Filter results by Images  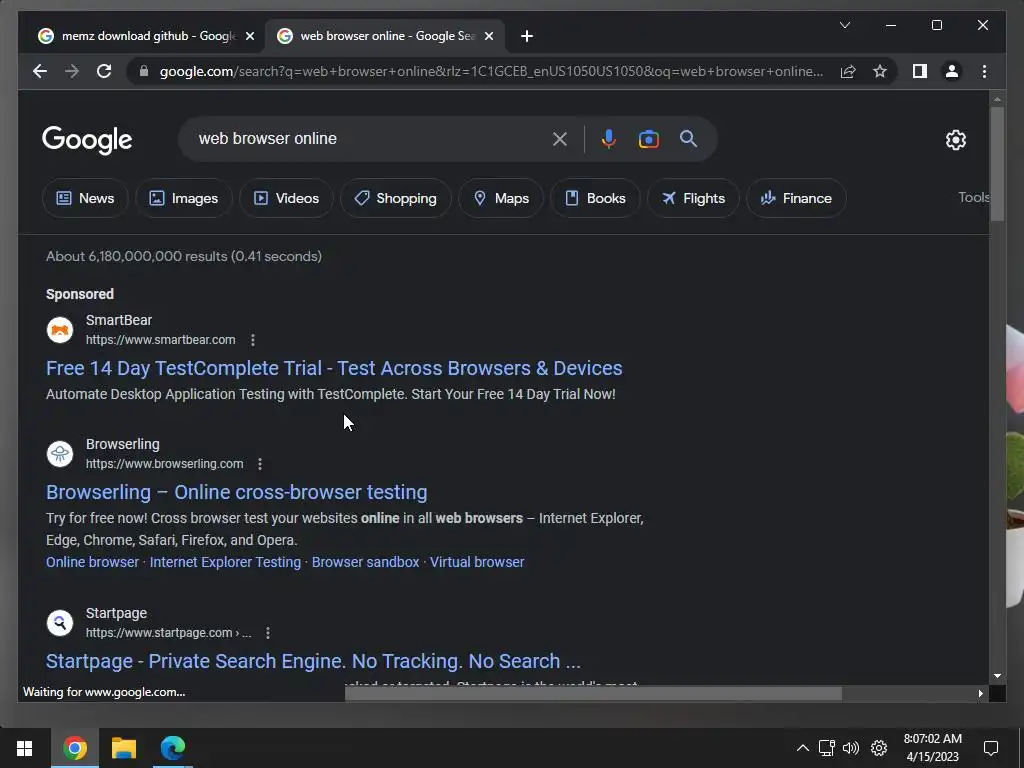click(184, 198)
